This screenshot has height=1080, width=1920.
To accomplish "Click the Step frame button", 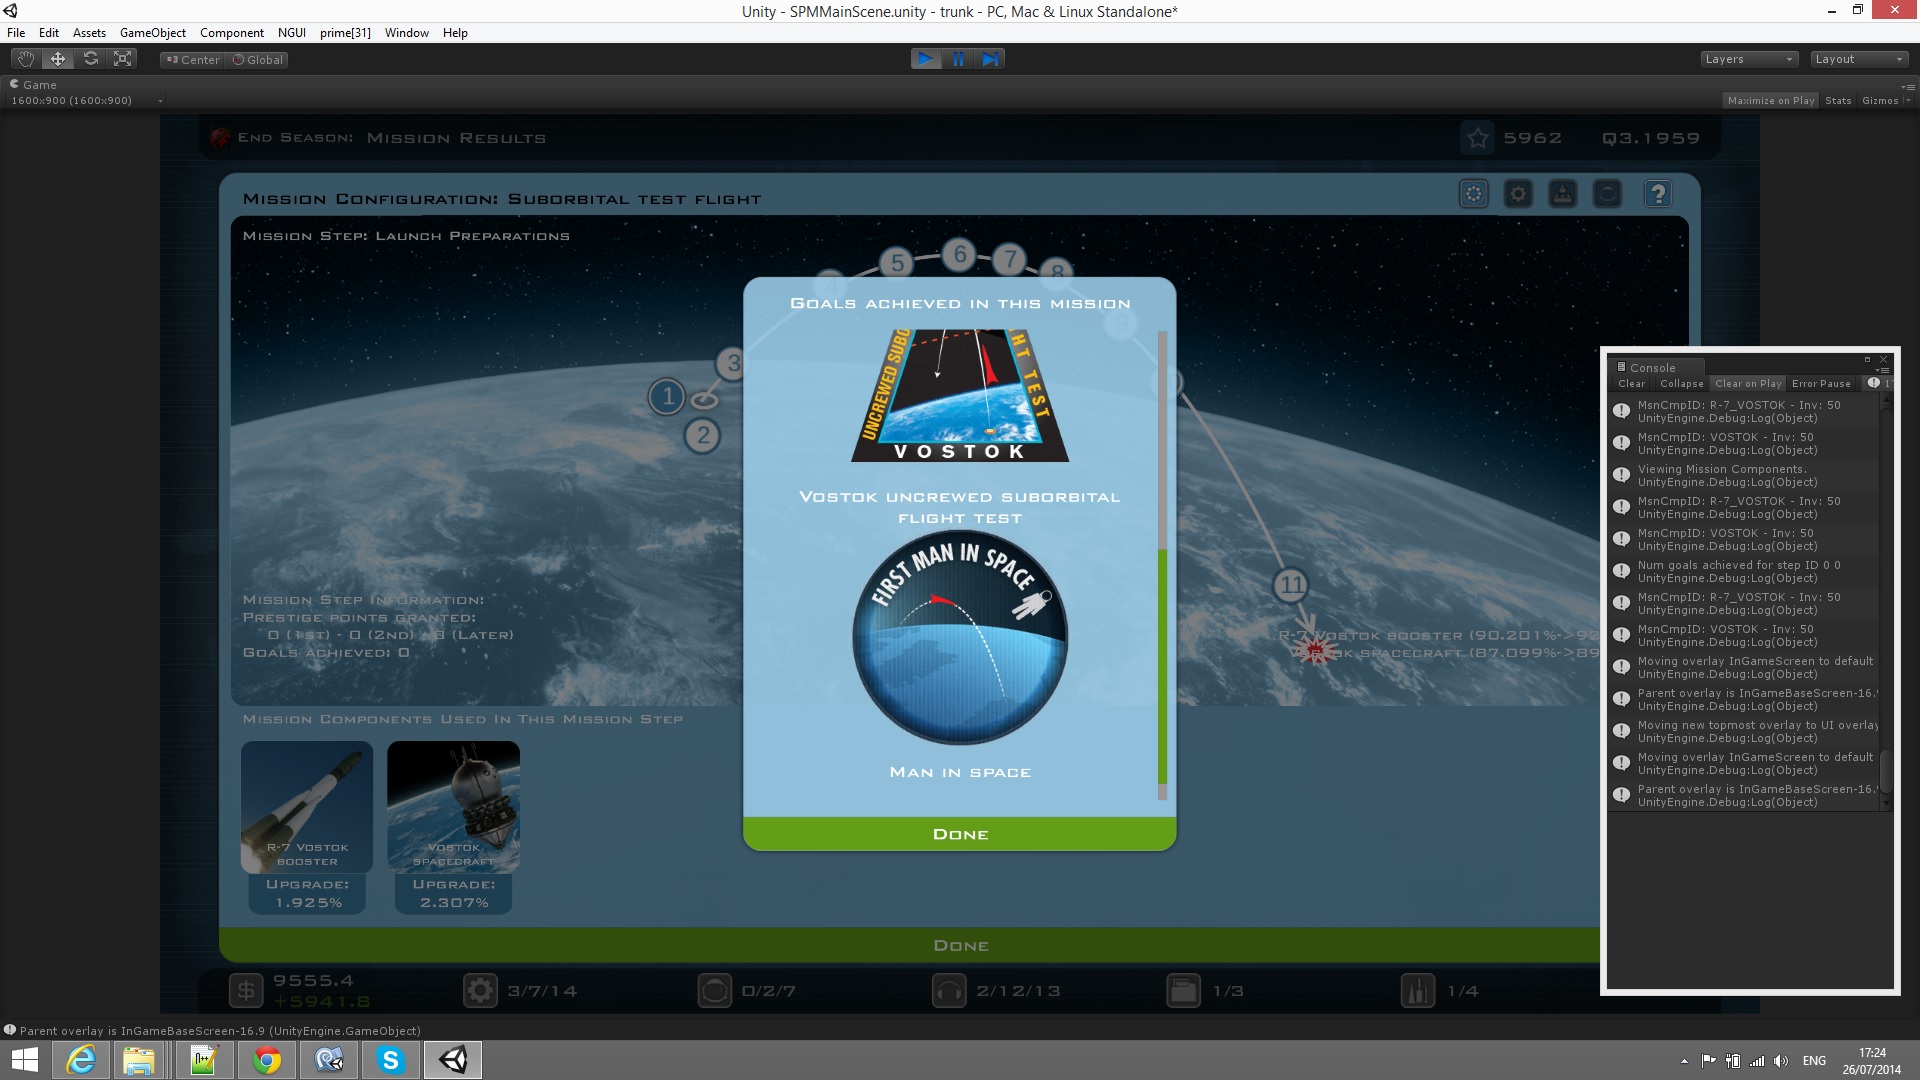I will 990,59.
